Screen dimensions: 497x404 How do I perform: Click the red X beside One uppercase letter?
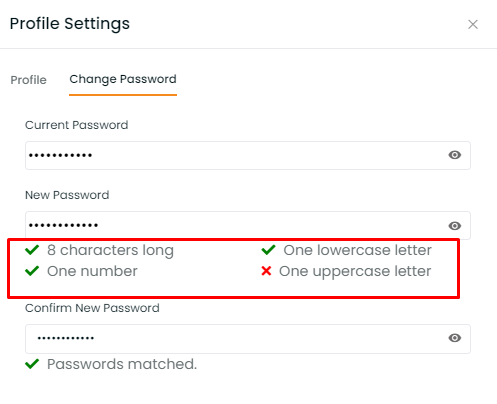pyautogui.click(x=266, y=271)
